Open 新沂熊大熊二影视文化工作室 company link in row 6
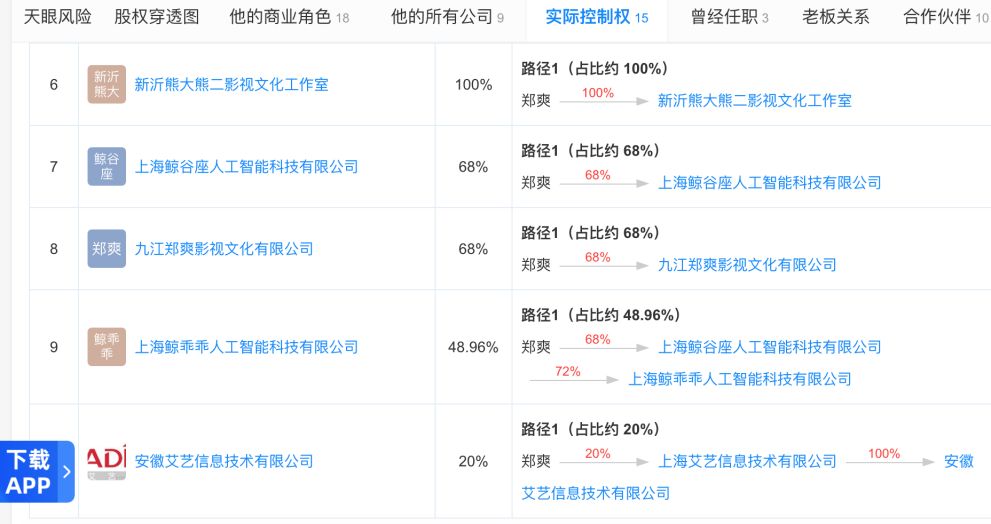The height and width of the screenshot is (524, 991). [231, 84]
